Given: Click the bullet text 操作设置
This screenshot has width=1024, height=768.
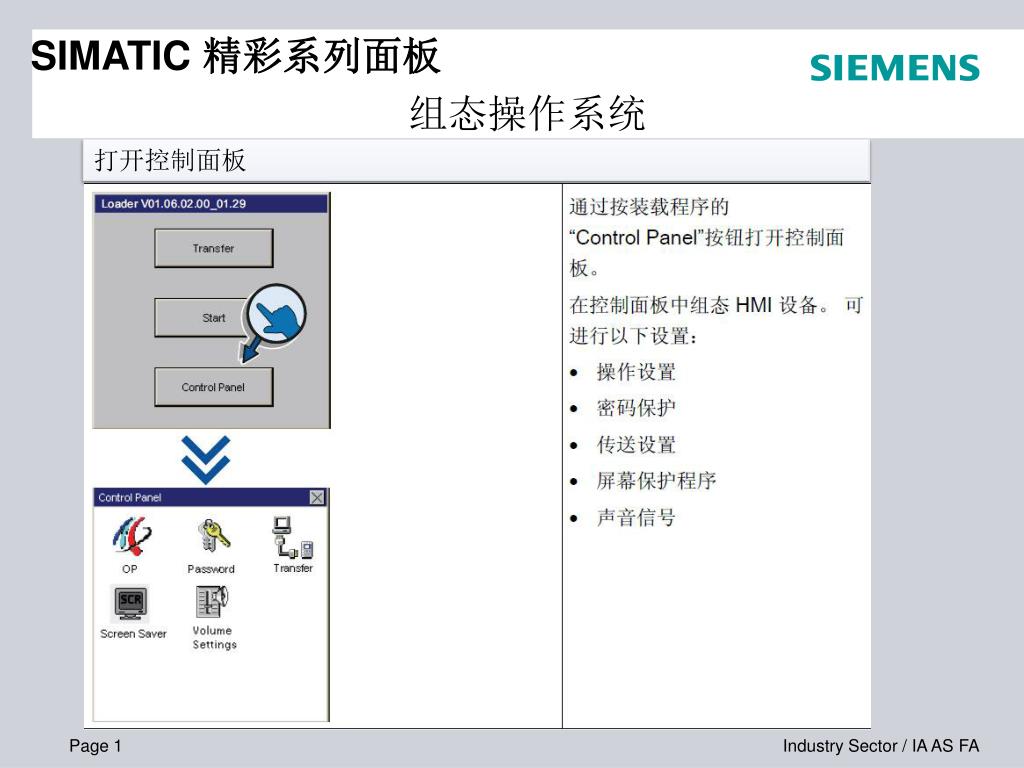Looking at the screenshot, I should pos(635,372).
